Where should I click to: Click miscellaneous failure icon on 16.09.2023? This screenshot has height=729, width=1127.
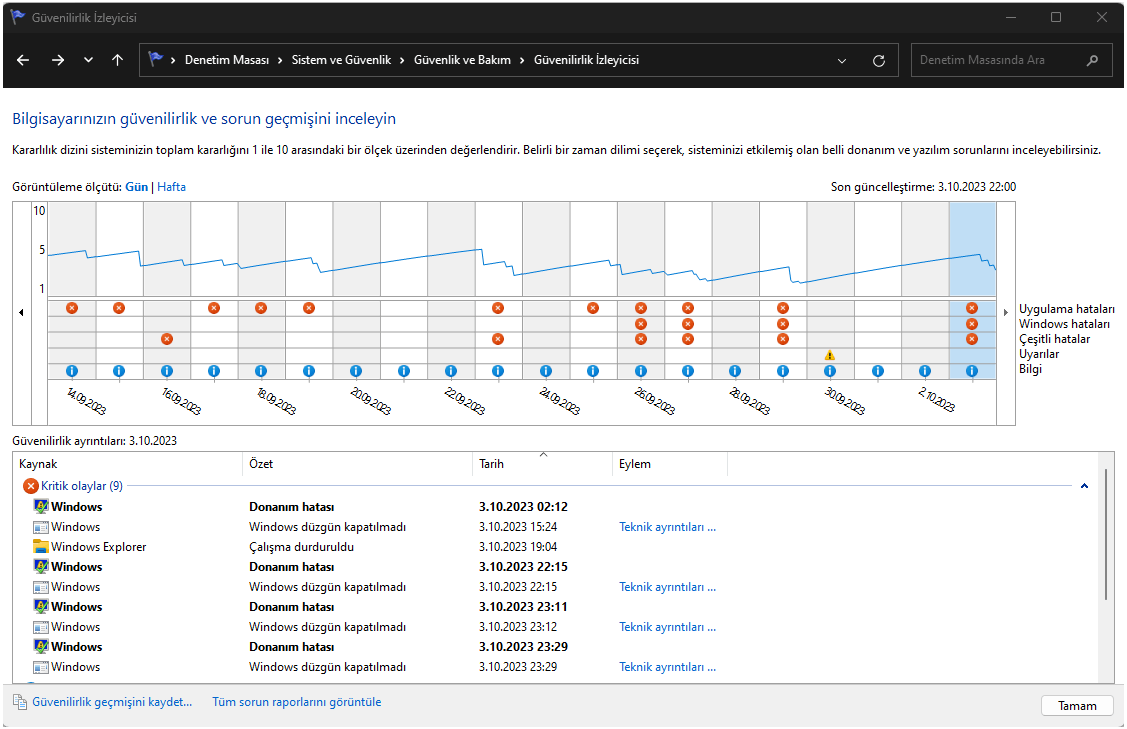pyautogui.click(x=167, y=339)
